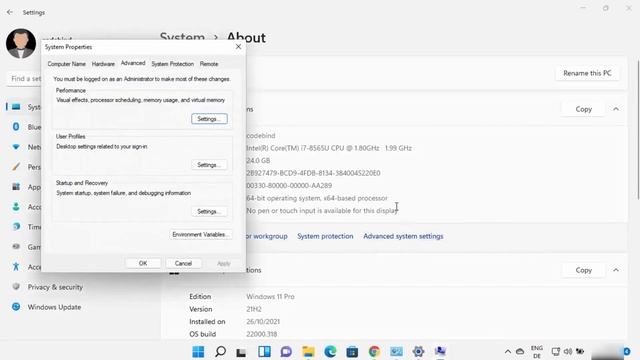
Task: Launch the Chat app from taskbar
Action: click(286, 351)
